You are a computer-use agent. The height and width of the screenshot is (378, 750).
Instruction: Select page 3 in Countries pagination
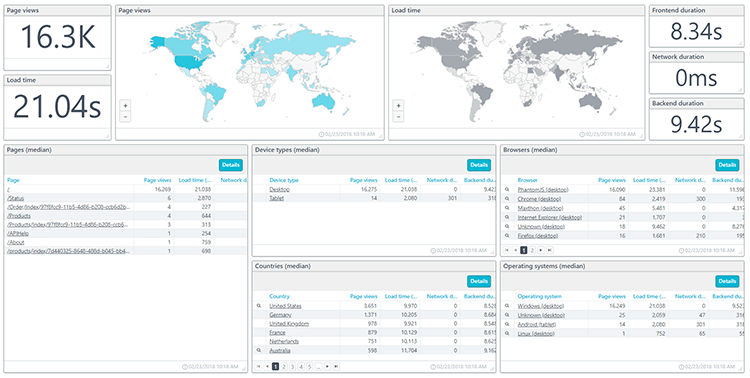point(292,367)
